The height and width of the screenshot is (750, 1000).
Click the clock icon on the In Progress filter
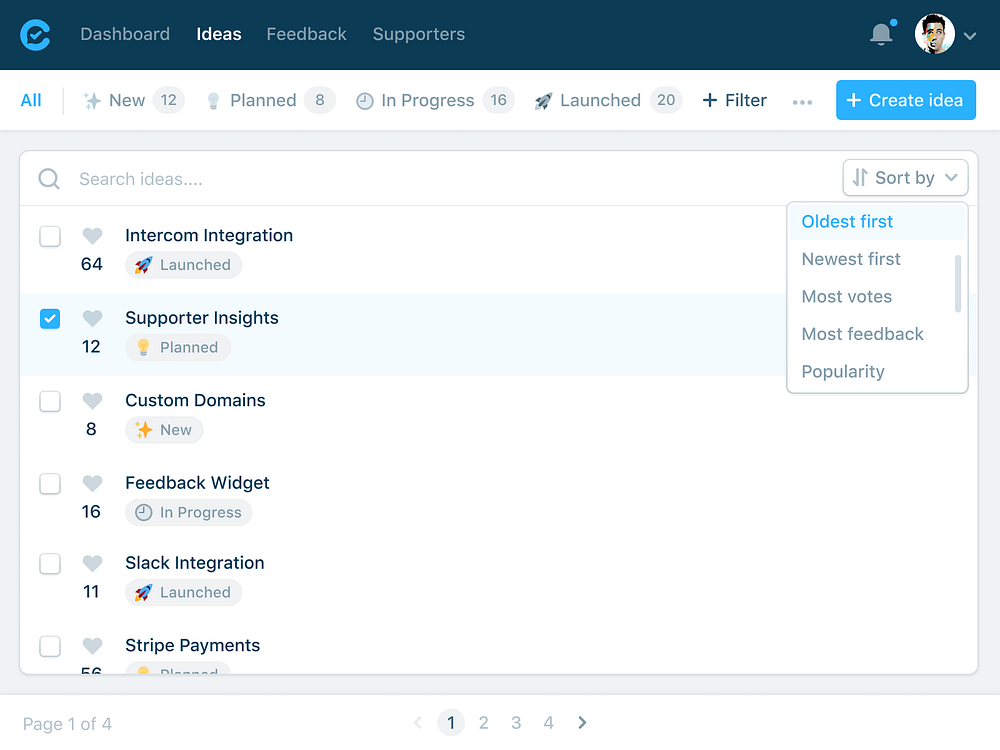(x=364, y=100)
